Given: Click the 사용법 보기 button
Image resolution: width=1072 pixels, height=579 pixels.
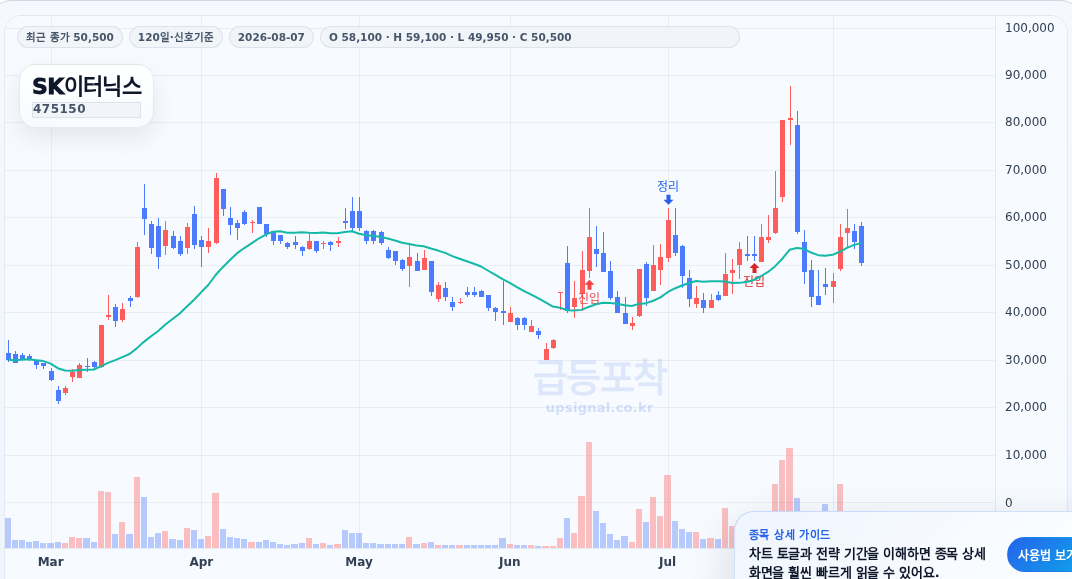Looking at the screenshot, I should pos(1041,555).
